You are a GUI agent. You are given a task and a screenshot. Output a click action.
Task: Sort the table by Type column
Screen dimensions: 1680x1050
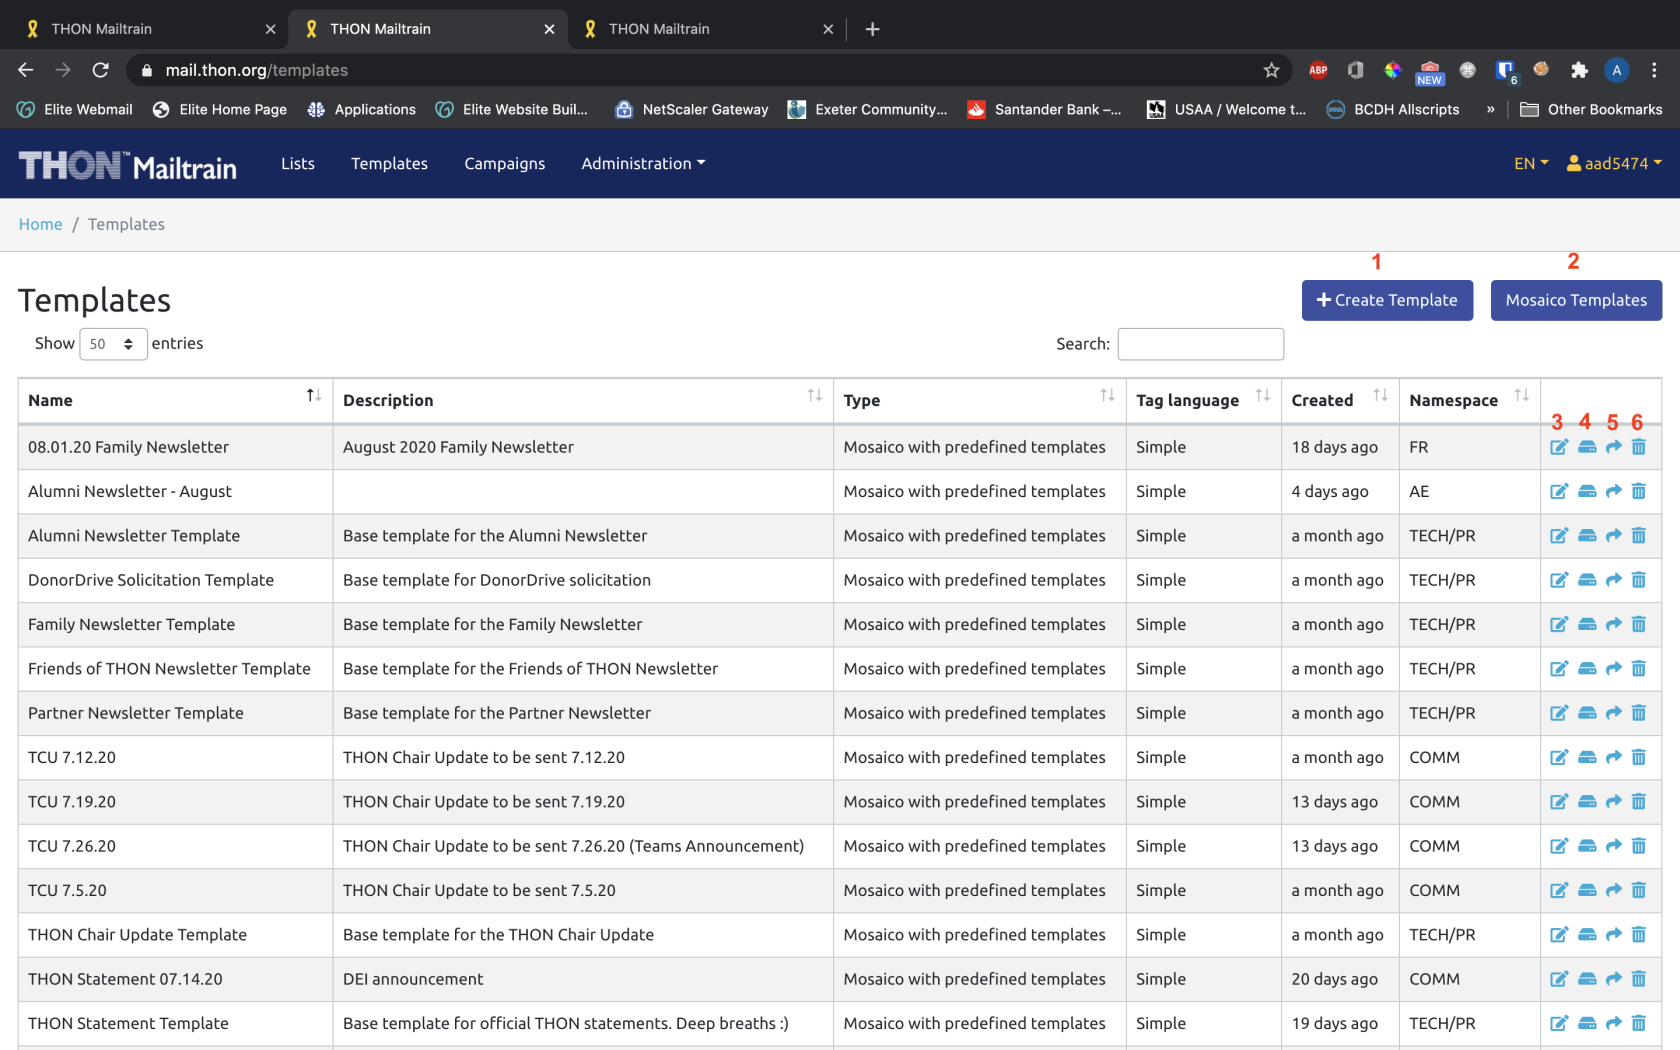pos(979,400)
